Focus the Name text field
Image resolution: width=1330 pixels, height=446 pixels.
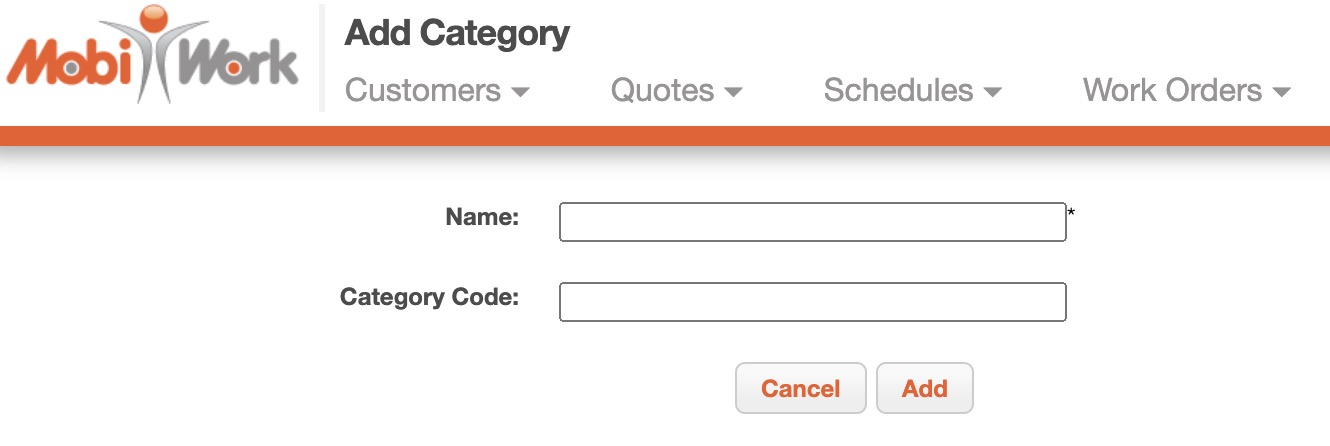[x=812, y=222]
